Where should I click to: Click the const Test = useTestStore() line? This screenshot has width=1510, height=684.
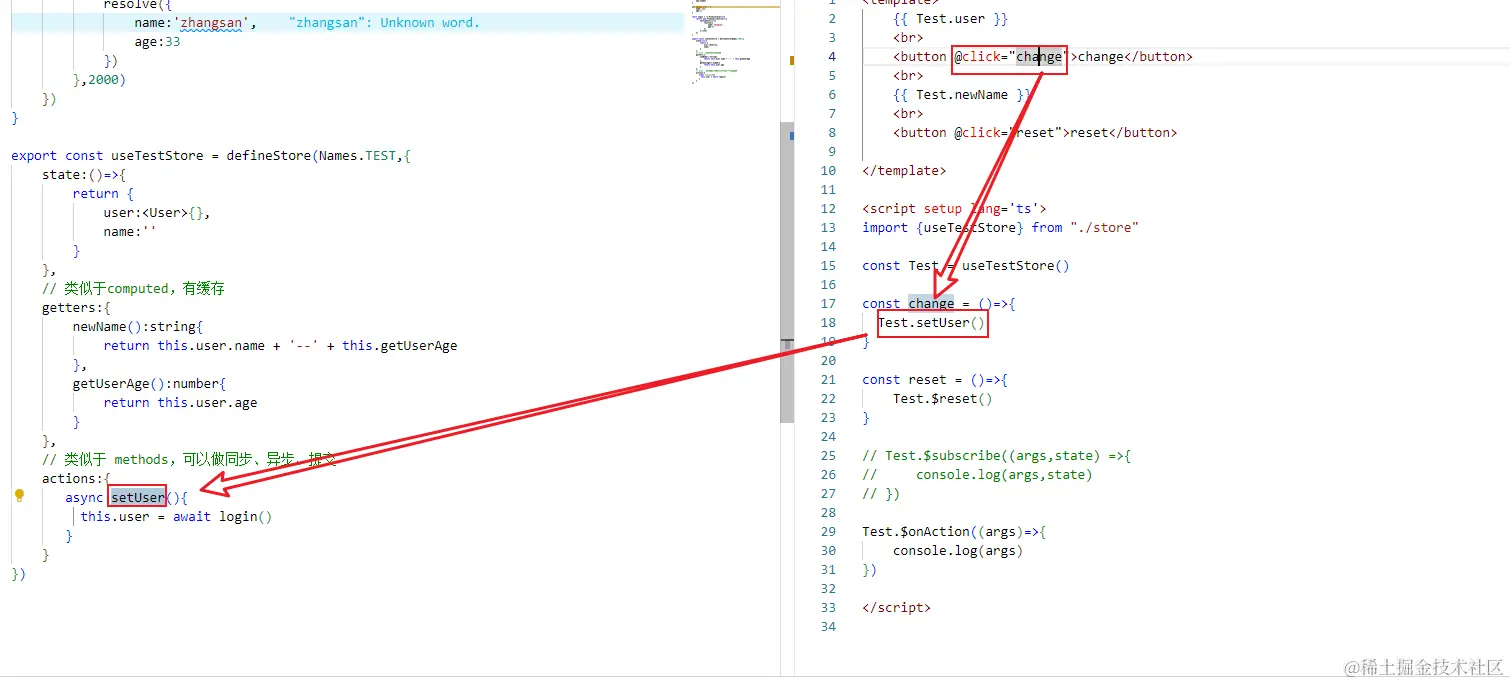click(966, 265)
